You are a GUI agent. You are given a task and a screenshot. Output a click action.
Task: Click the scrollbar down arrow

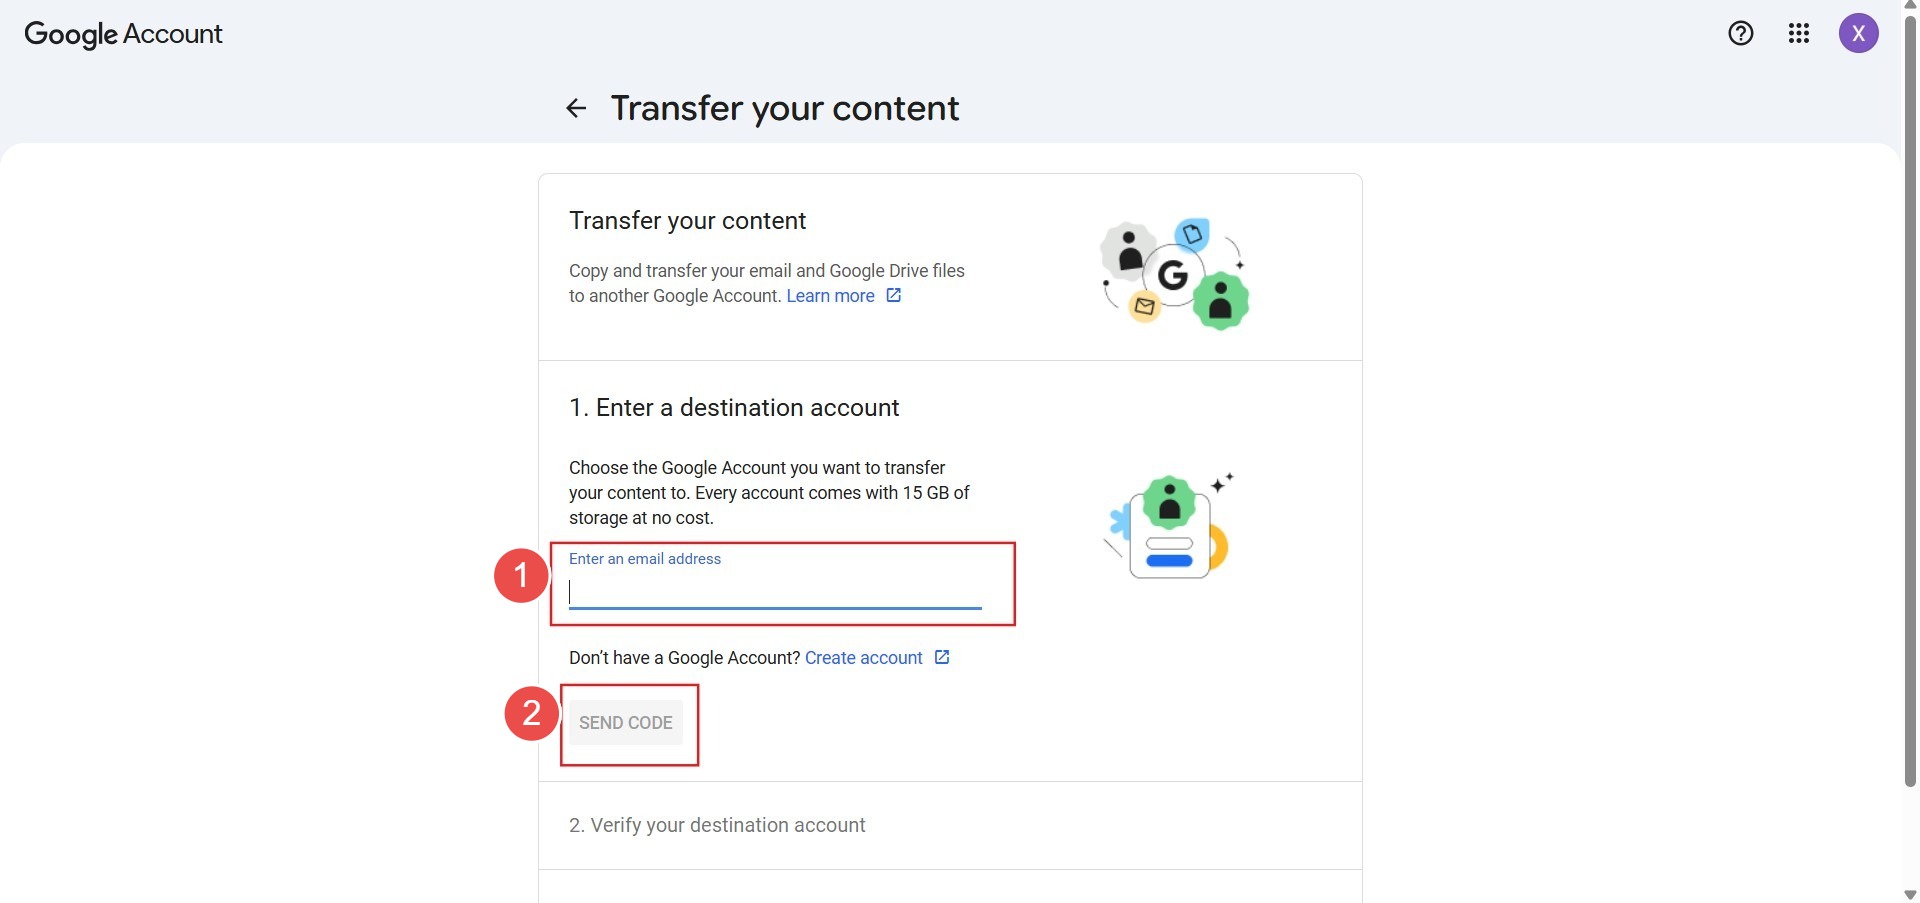point(1910,895)
